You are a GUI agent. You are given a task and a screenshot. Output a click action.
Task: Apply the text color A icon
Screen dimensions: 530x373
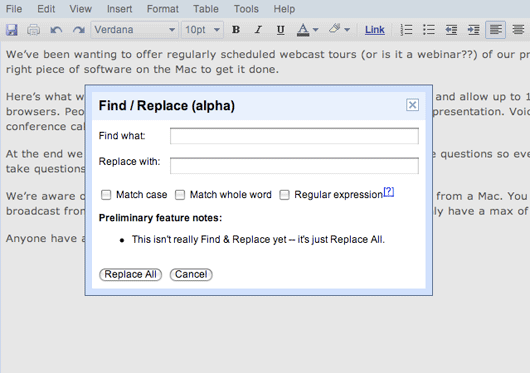point(303,30)
